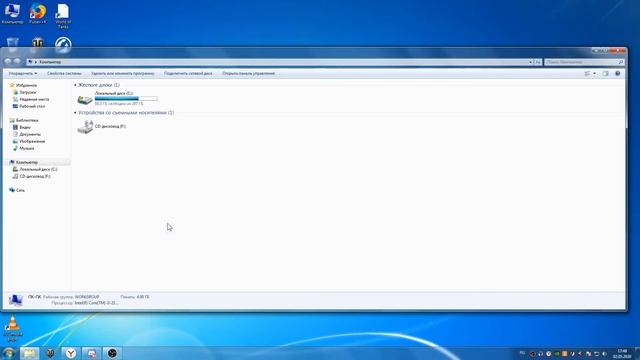
Task: Toggle the preview pane button
Action: pos(605,73)
